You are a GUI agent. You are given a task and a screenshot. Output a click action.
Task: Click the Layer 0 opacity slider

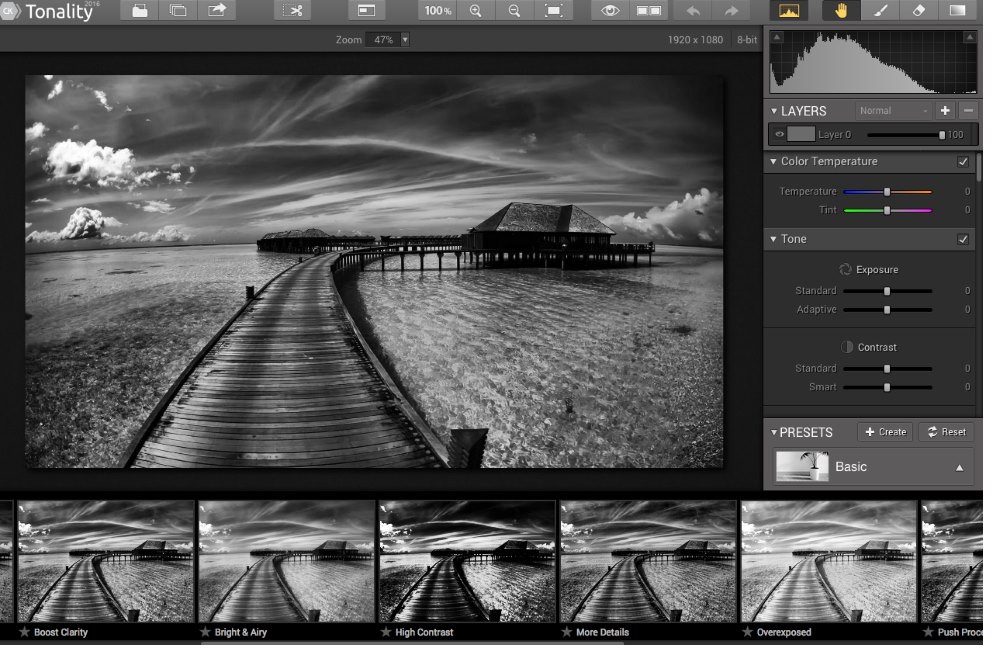(906, 135)
